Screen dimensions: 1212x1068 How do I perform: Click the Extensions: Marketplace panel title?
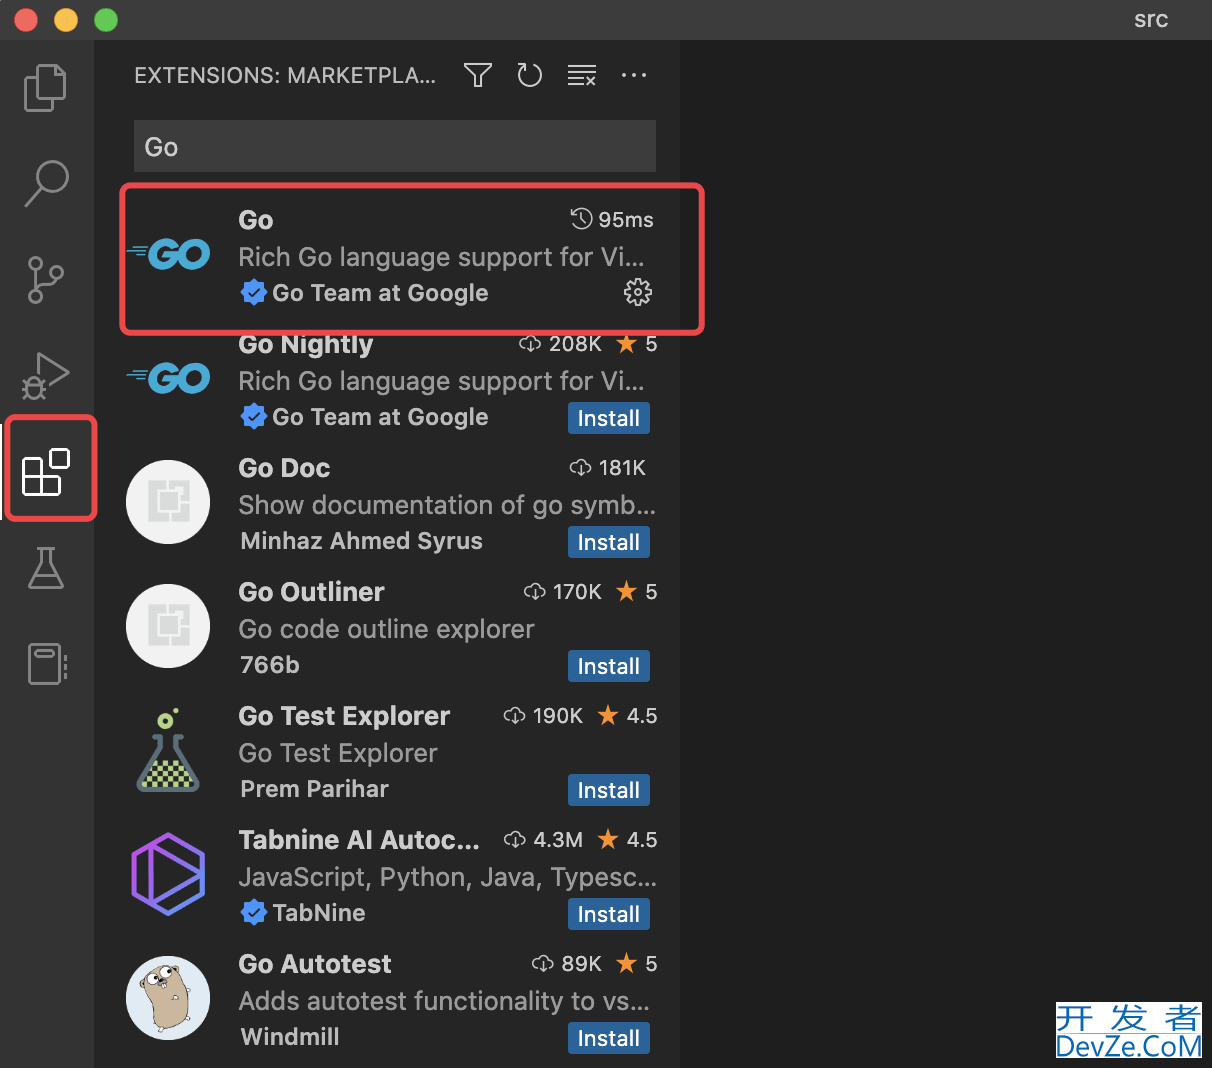click(x=285, y=76)
